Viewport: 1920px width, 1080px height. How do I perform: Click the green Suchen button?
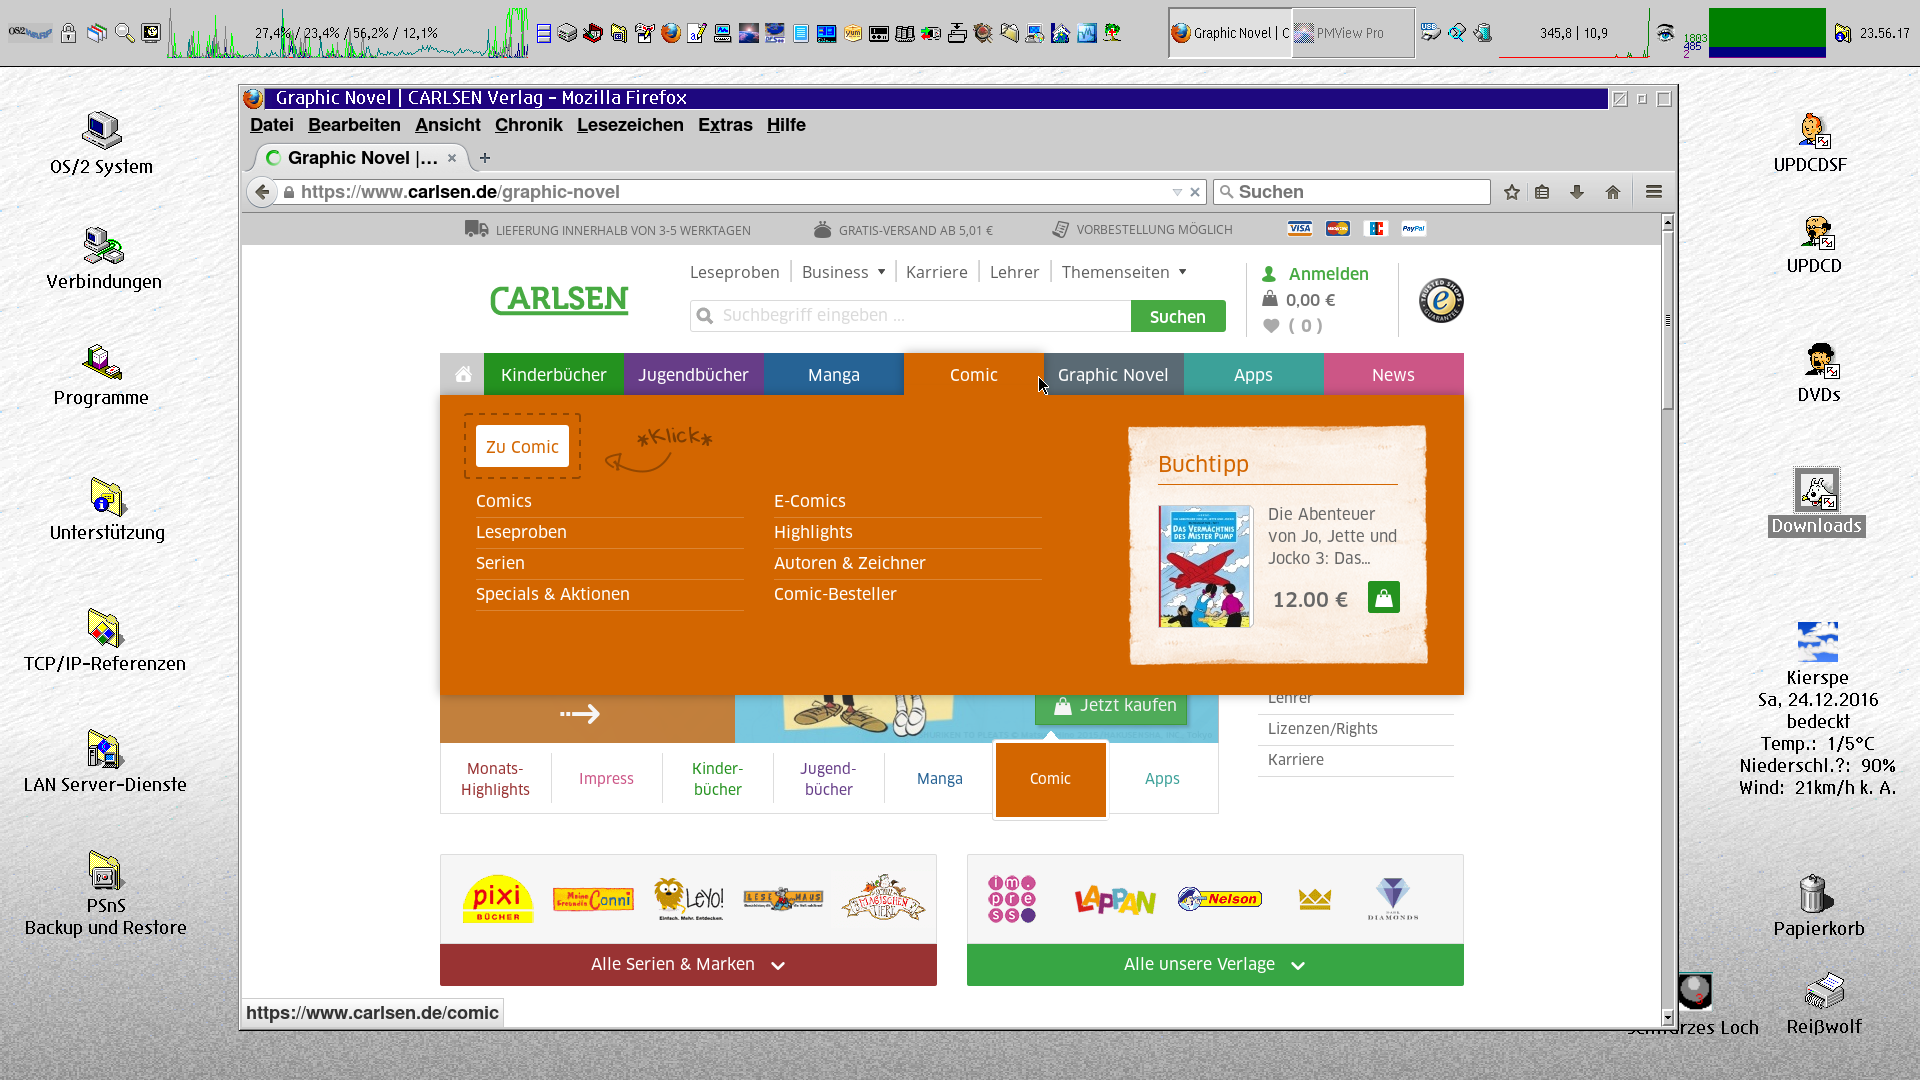point(1178,316)
